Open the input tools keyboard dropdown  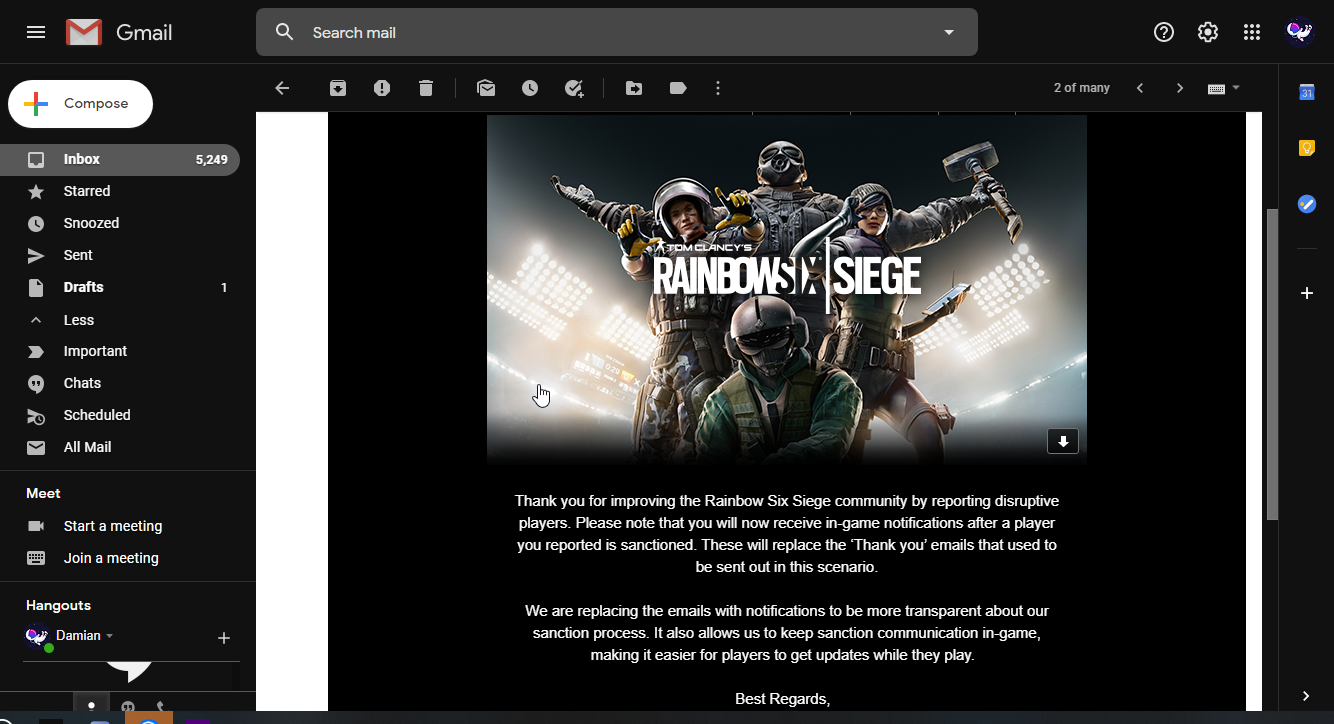[1224, 88]
